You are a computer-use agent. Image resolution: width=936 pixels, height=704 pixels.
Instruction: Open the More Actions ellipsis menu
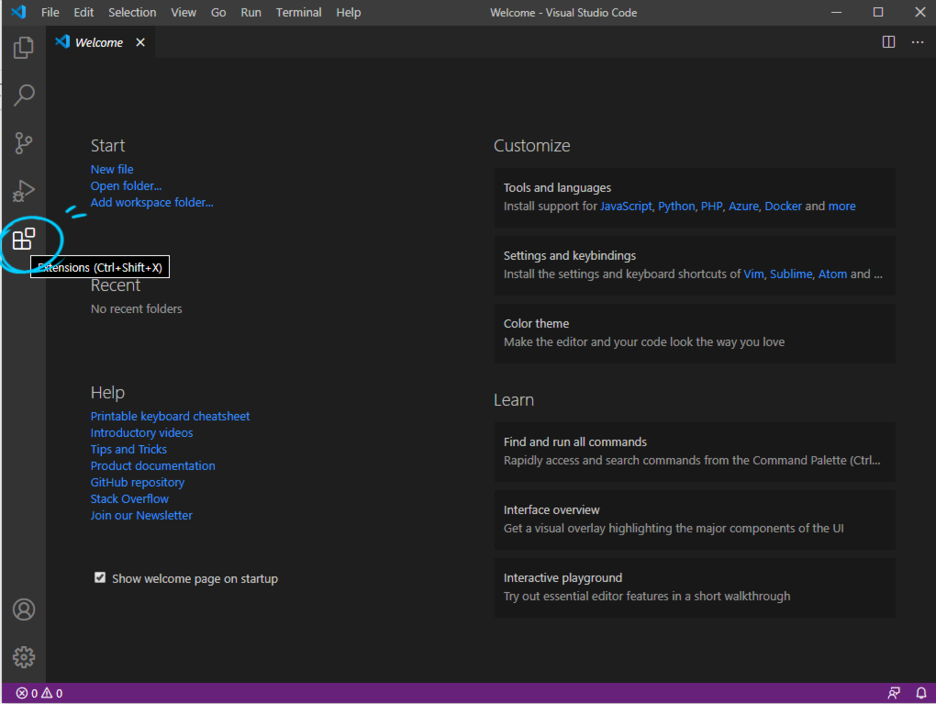pos(917,42)
